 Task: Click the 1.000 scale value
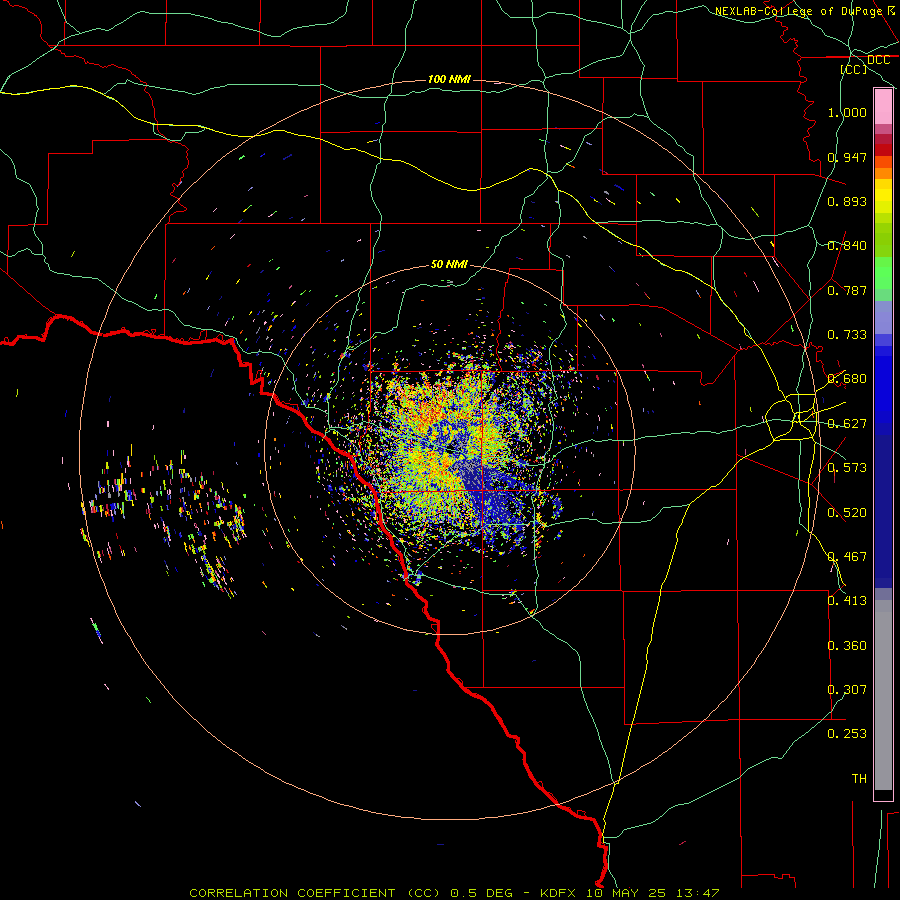click(847, 112)
